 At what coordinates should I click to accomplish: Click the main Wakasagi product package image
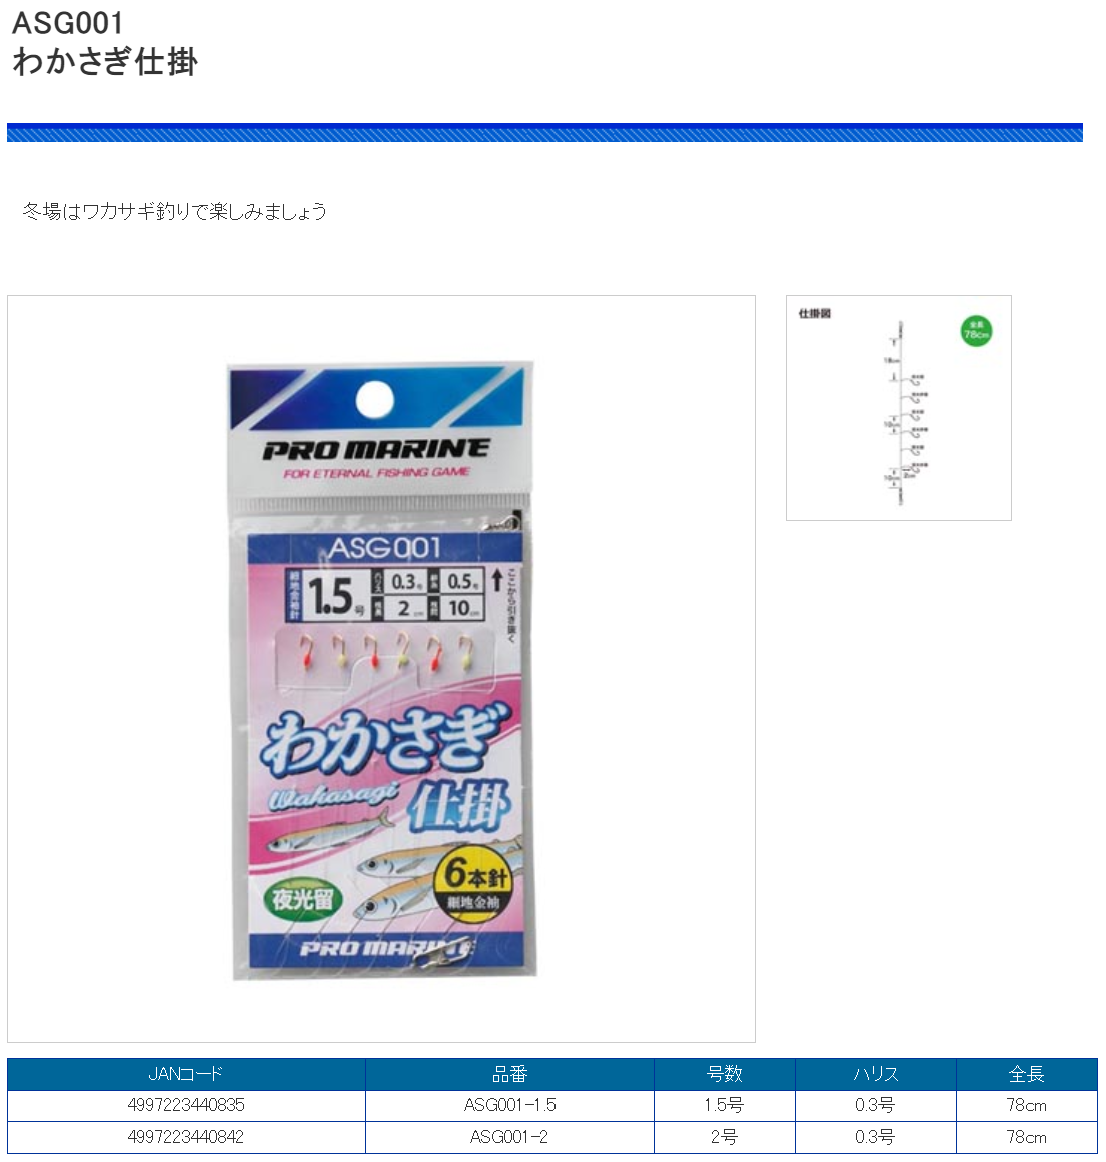pyautogui.click(x=381, y=669)
